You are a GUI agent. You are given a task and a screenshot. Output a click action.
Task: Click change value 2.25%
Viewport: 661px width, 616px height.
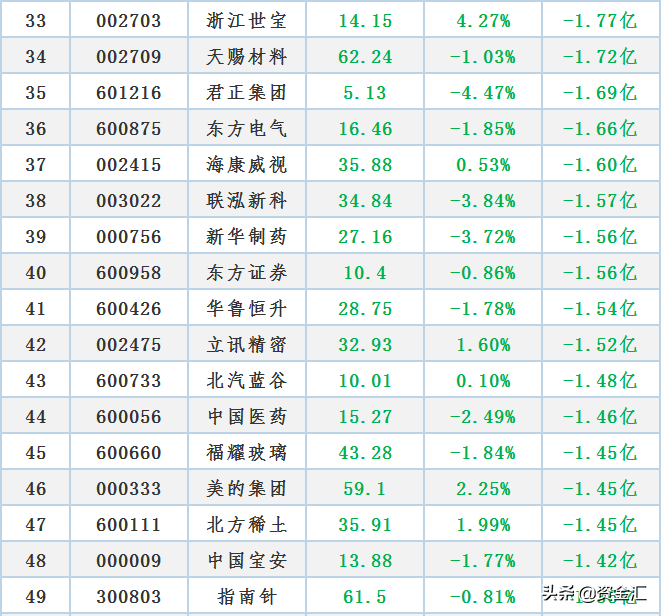(483, 489)
